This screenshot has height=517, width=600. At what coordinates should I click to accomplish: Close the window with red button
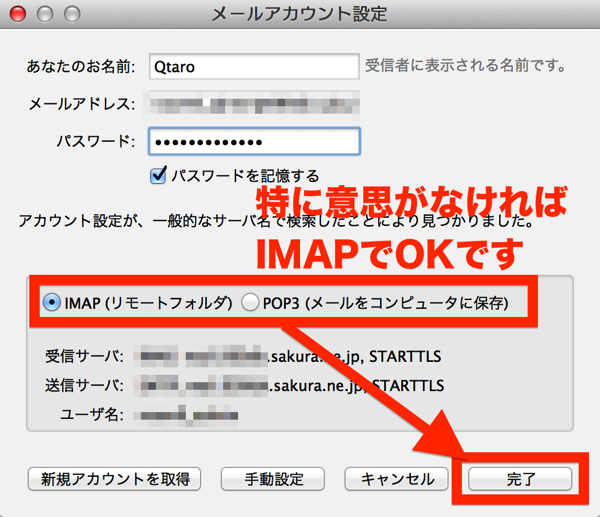[18, 14]
